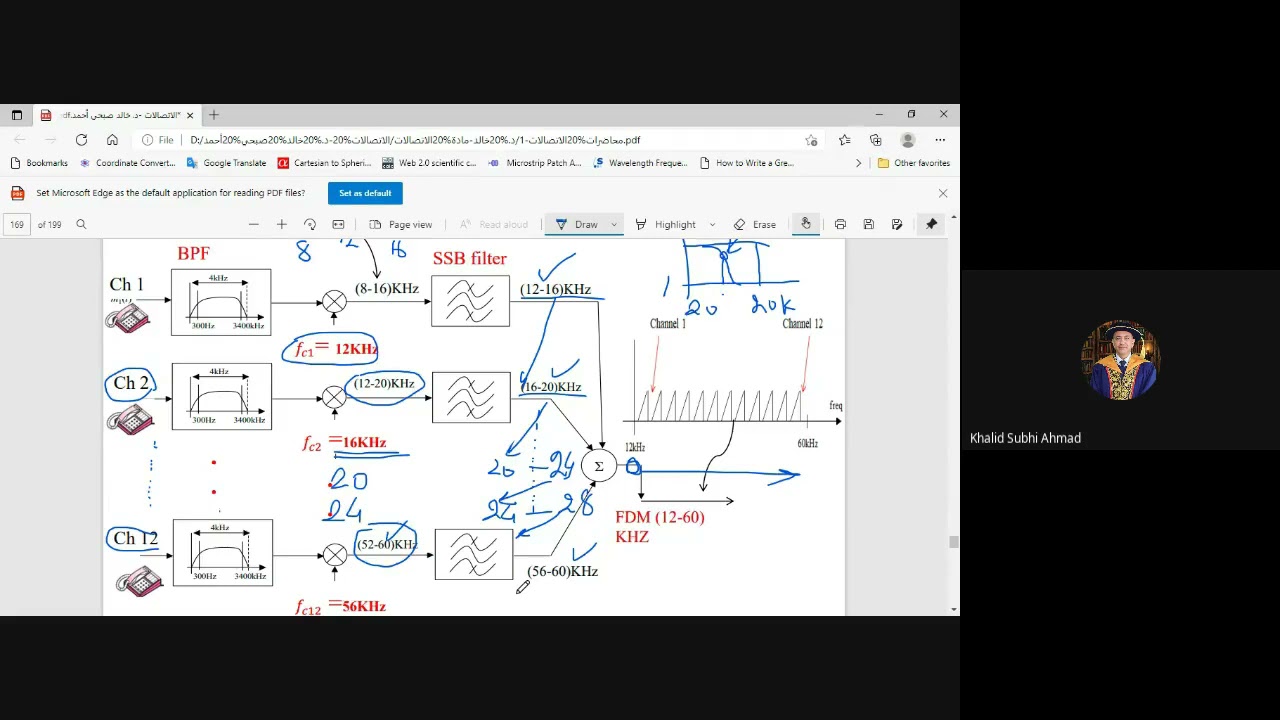Open the user profile avatar
The width and height of the screenshot is (1280, 720).
[x=908, y=140]
